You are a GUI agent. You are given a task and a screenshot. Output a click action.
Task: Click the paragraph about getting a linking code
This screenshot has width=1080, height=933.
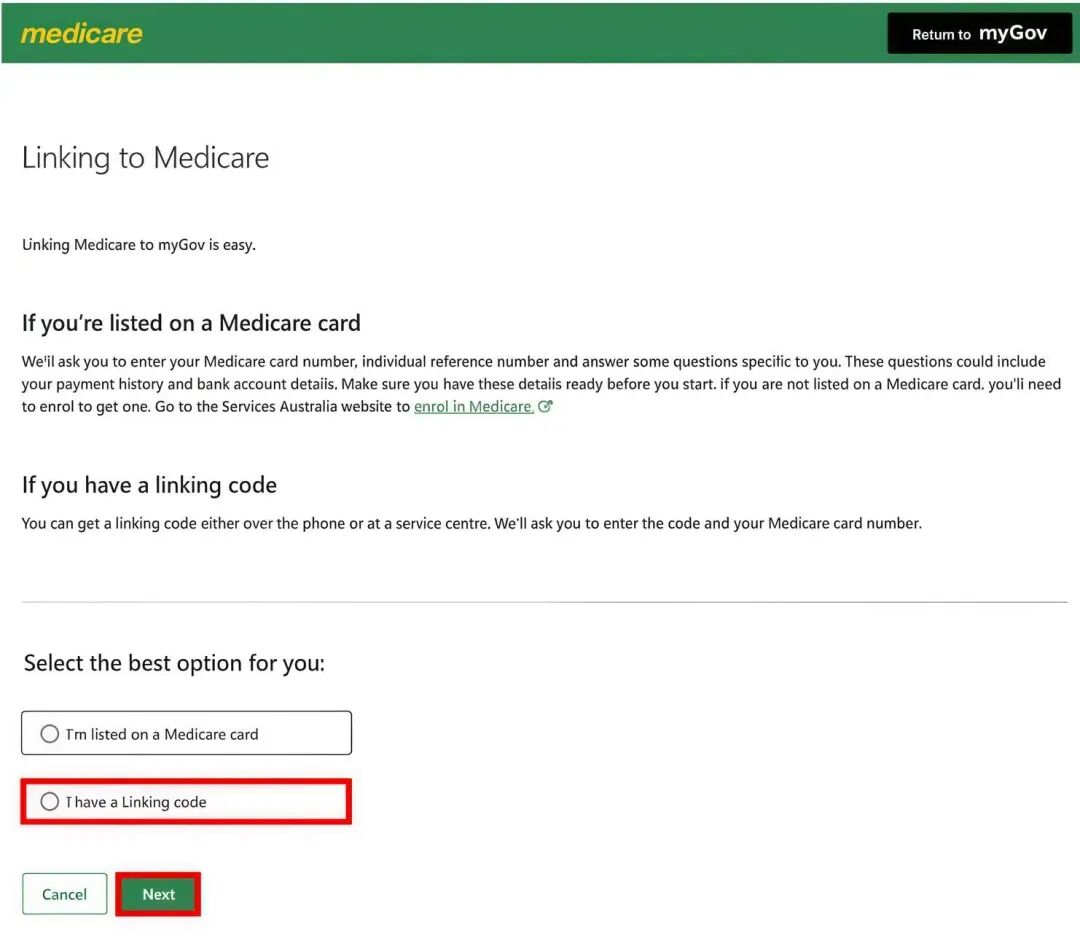click(x=471, y=523)
